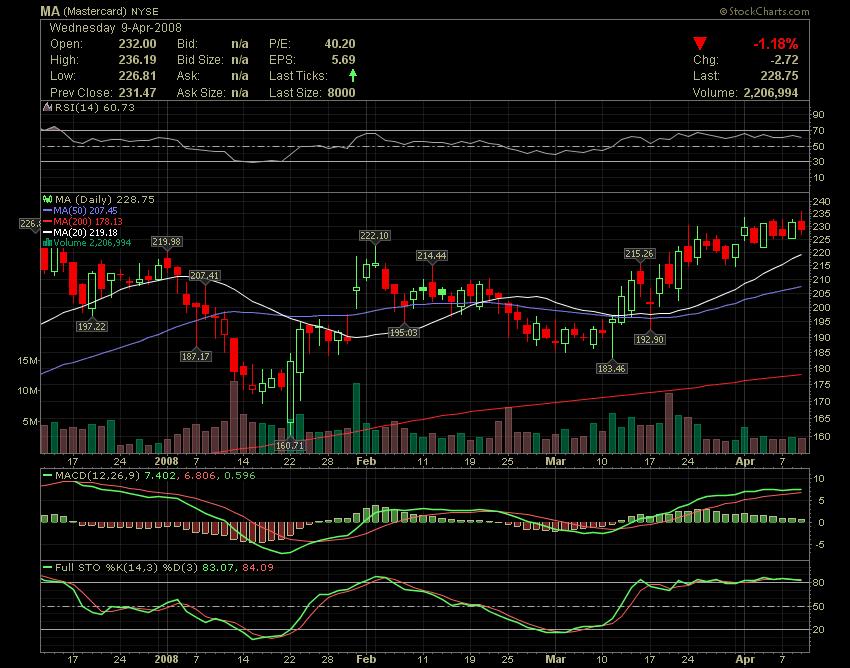The image size is (850, 668).
Task: Click the MA(50) 207.45 legend entry
Action: (85, 210)
